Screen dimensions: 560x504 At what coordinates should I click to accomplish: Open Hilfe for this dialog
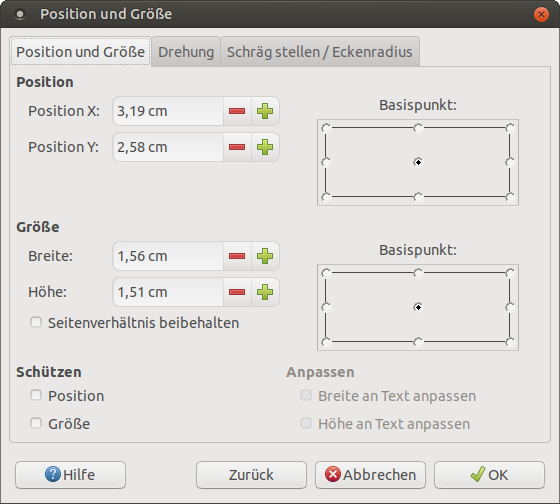click(70, 475)
